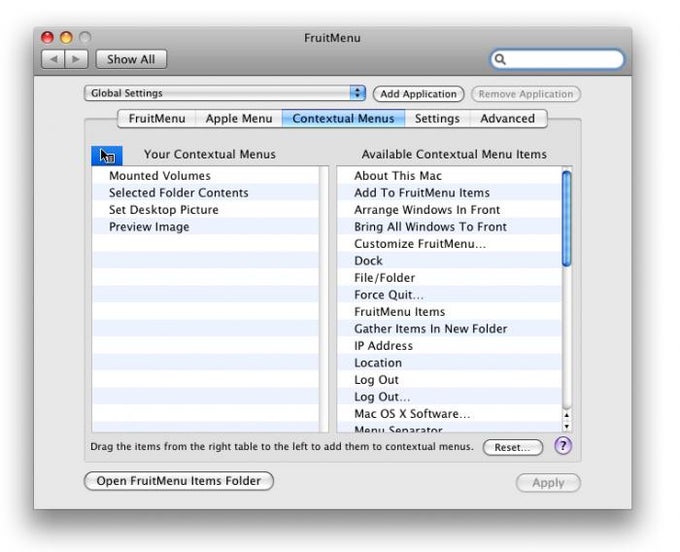Image resolution: width=680 pixels, height=552 pixels.
Task: Click the contextual menu cursor icon
Action: (107, 156)
